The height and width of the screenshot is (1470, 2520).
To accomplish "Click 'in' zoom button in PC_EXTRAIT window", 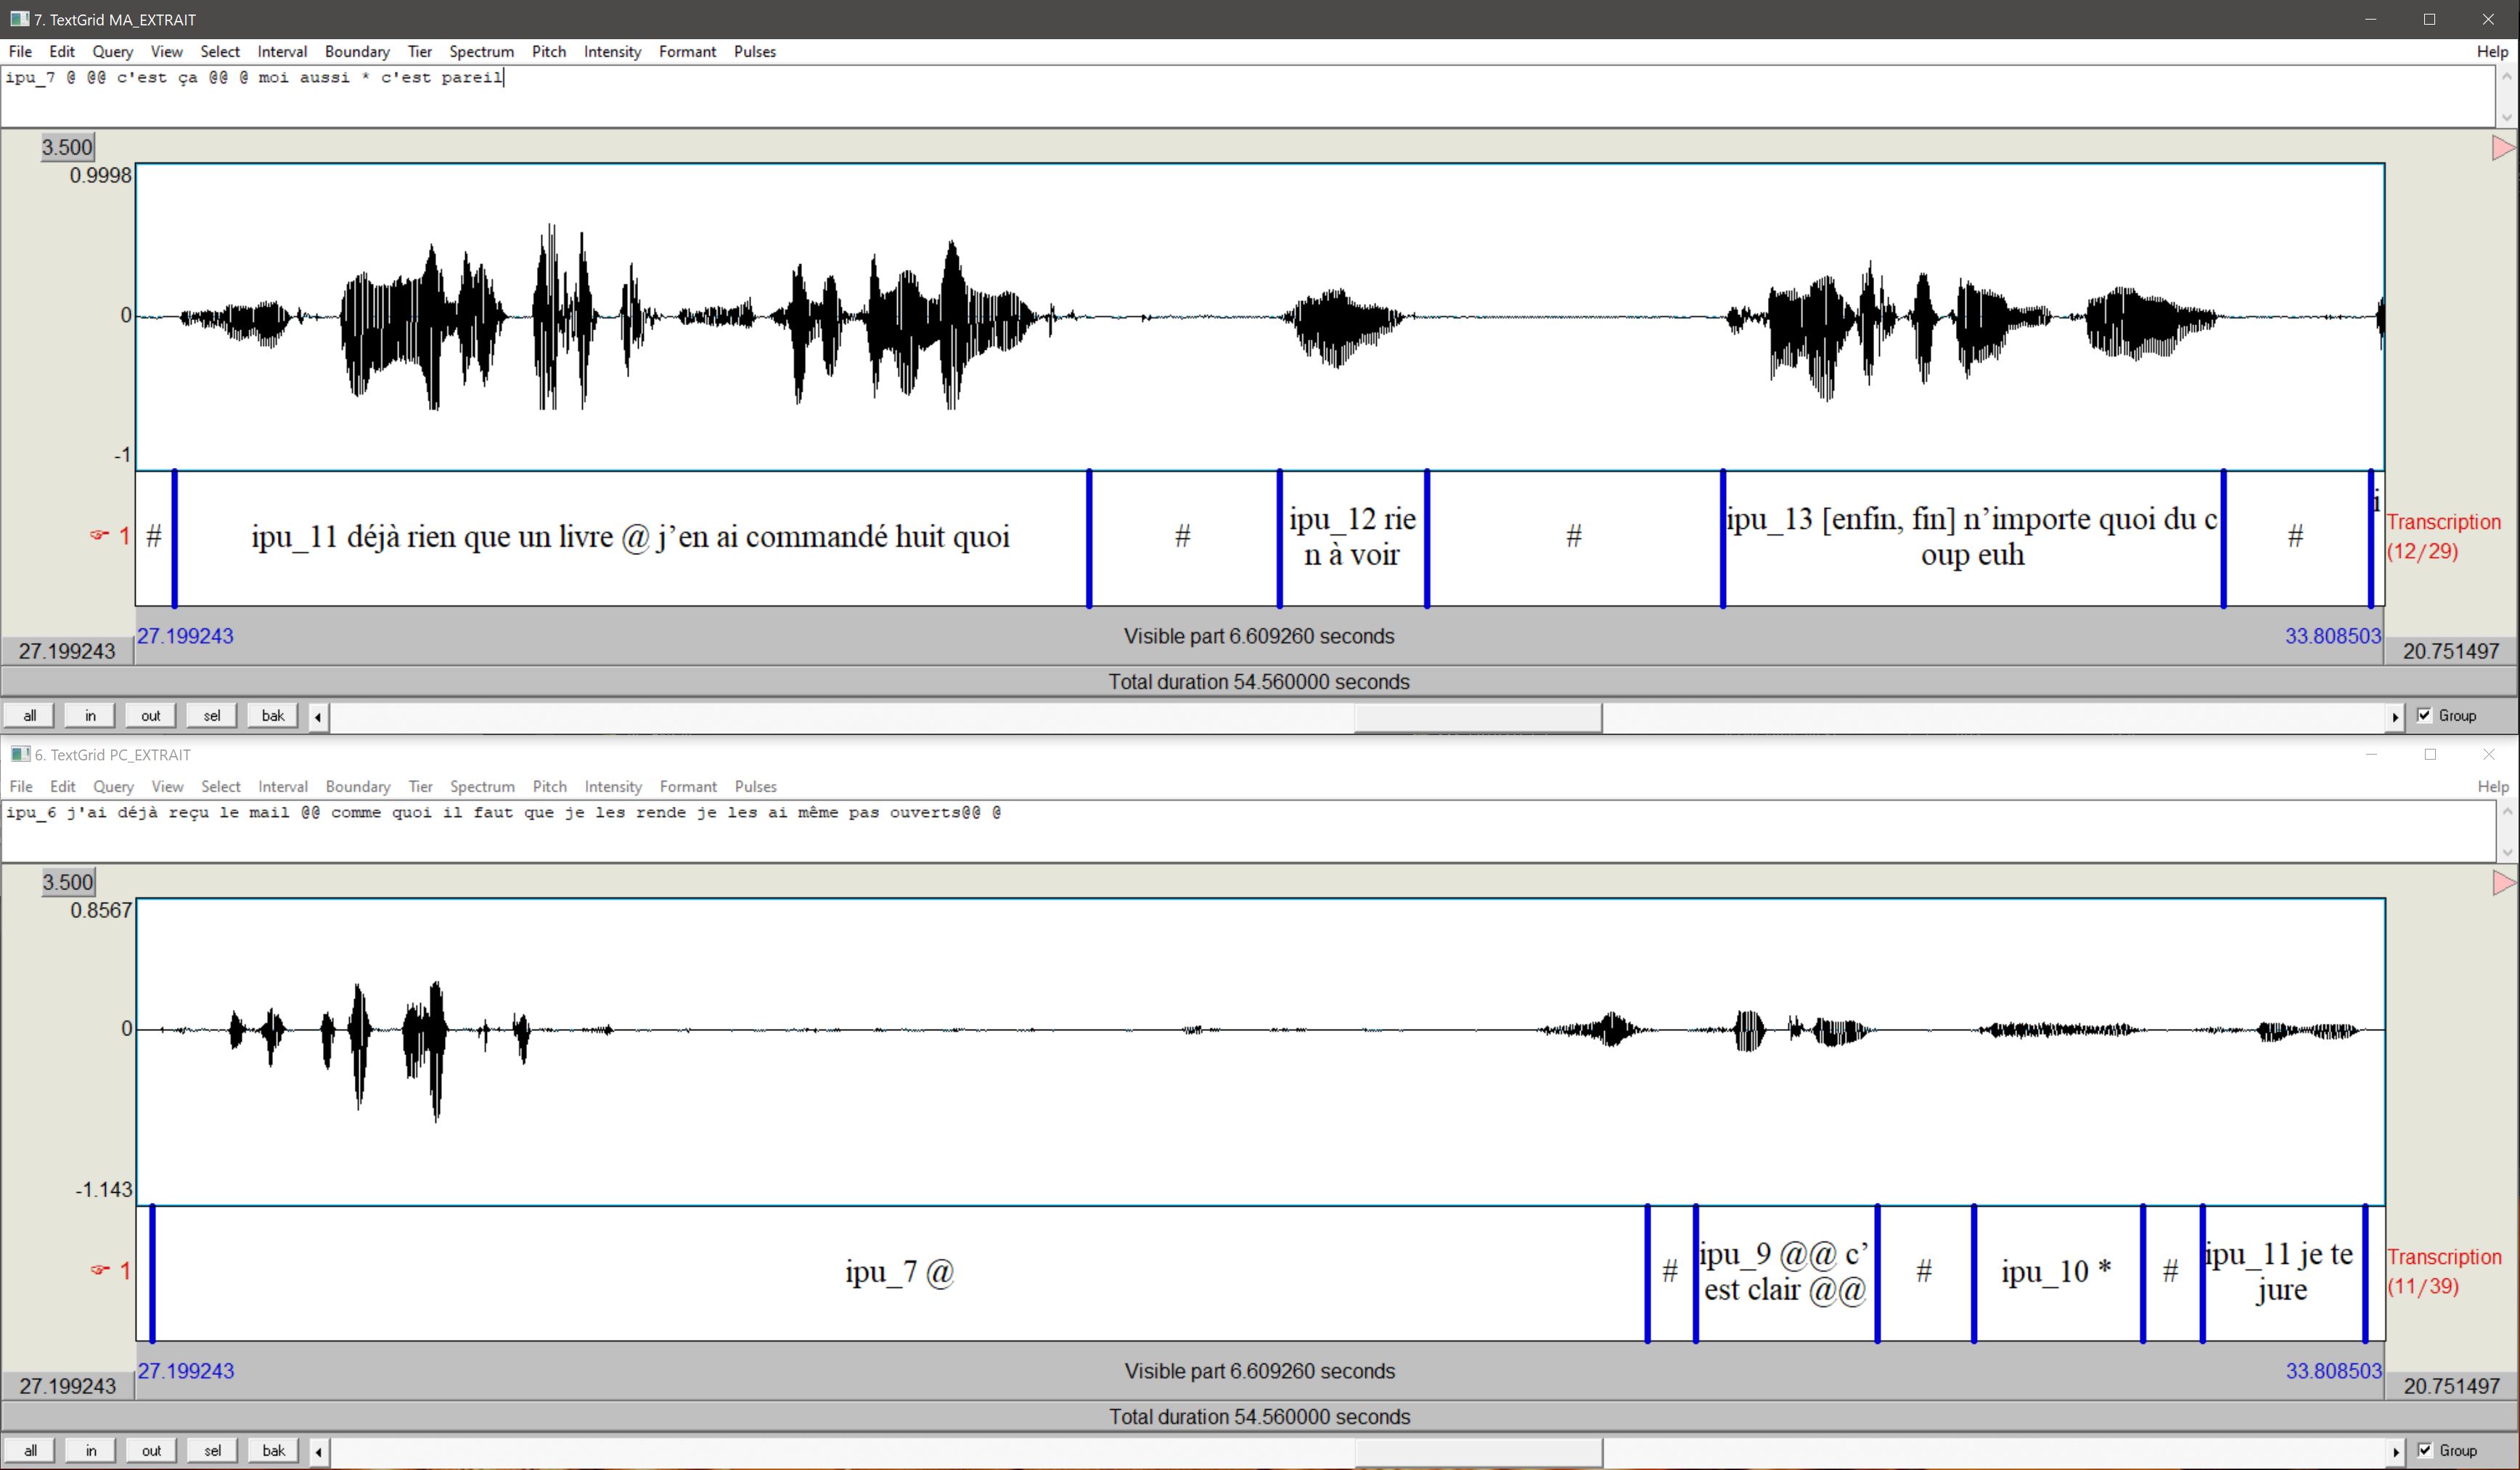I will [x=91, y=1450].
